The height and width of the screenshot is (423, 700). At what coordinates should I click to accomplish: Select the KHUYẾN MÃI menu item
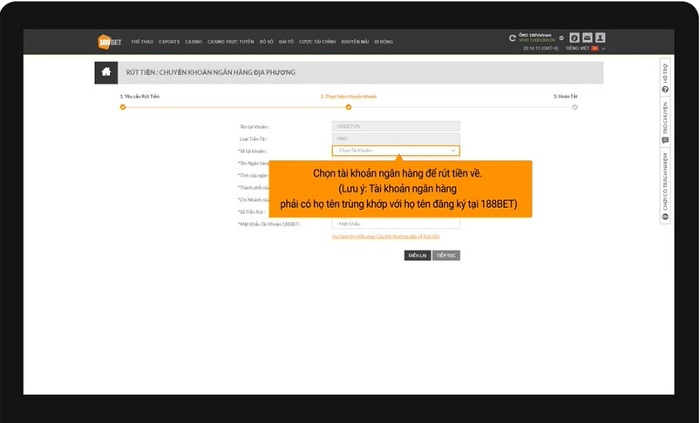355,42
